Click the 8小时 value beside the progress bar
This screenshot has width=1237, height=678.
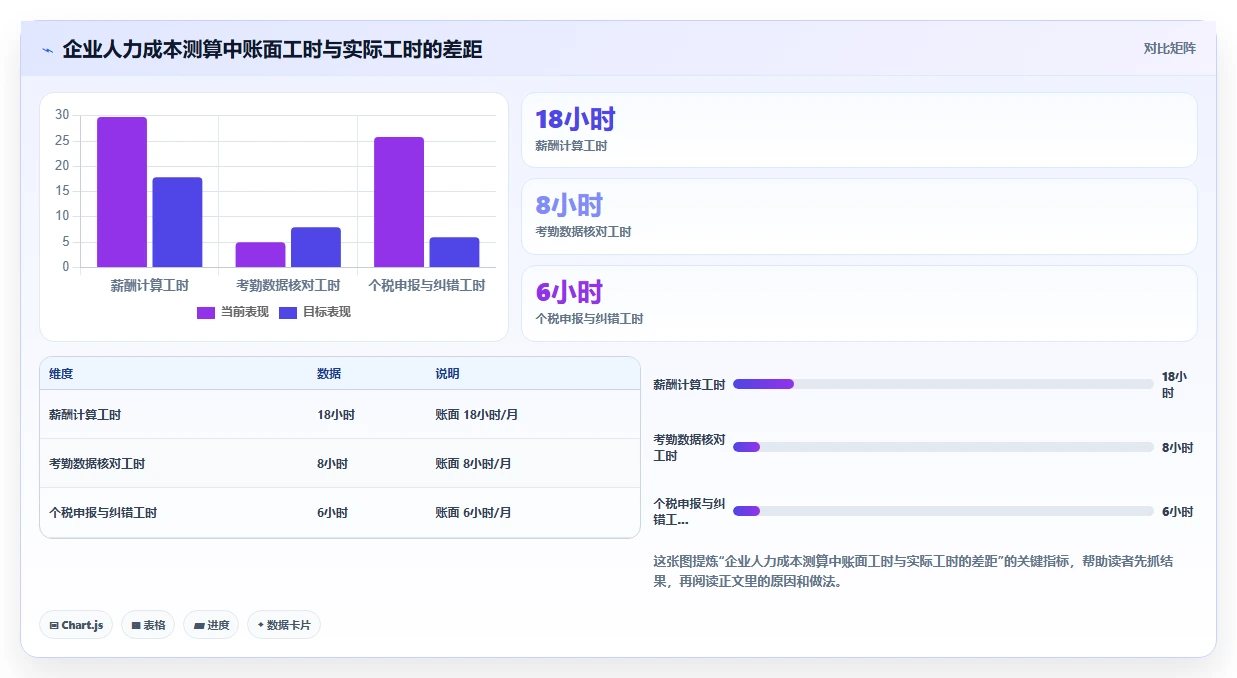click(x=1177, y=448)
